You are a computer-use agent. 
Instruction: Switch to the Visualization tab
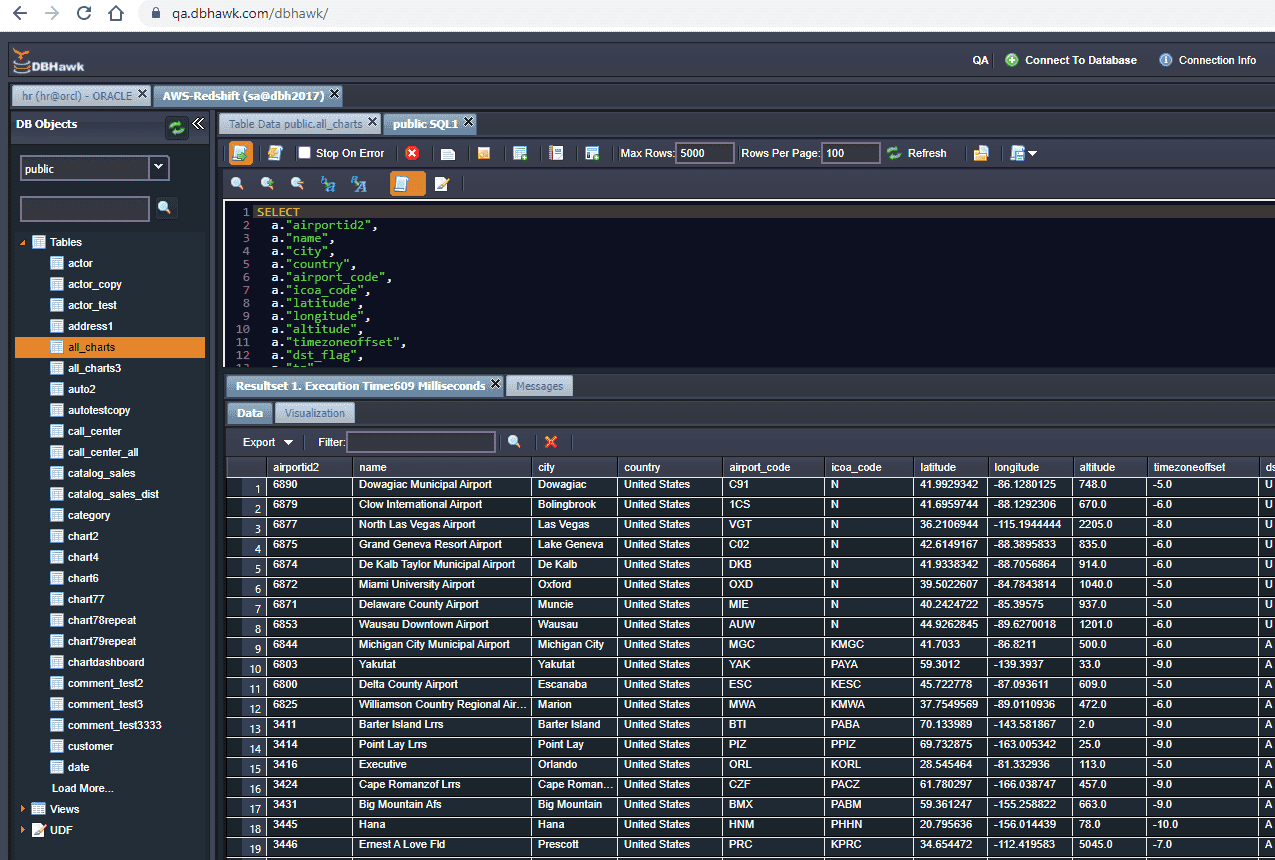314,413
